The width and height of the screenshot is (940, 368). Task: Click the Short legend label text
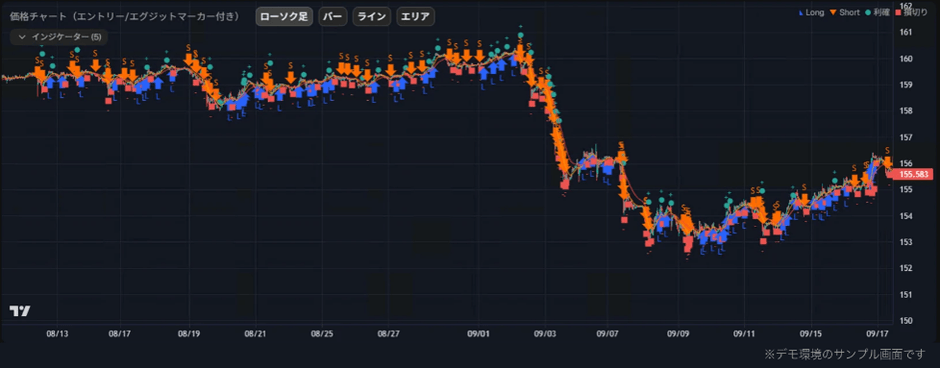850,12
